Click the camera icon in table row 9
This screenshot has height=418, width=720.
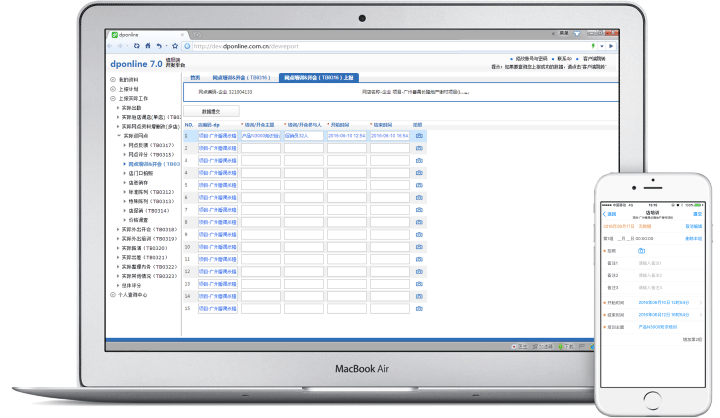pyautogui.click(x=419, y=235)
